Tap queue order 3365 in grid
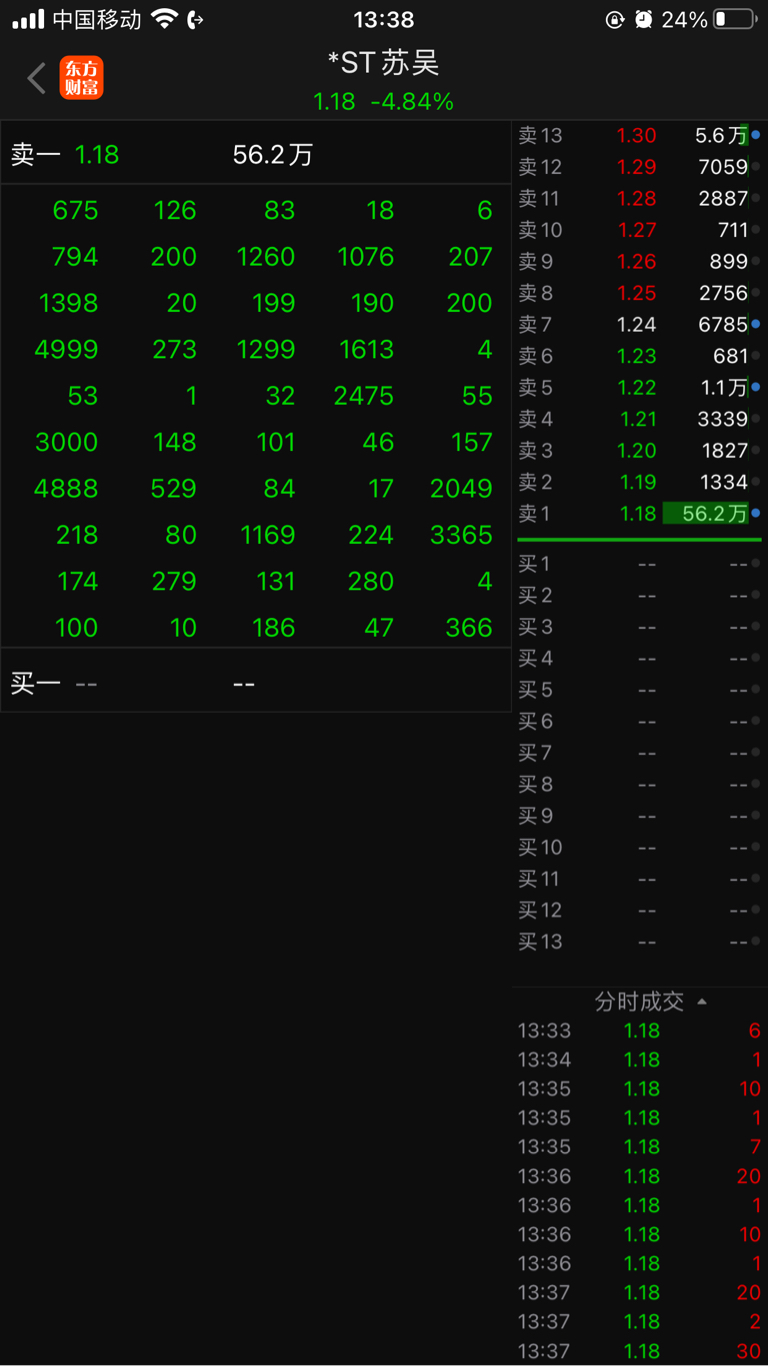 [462, 535]
